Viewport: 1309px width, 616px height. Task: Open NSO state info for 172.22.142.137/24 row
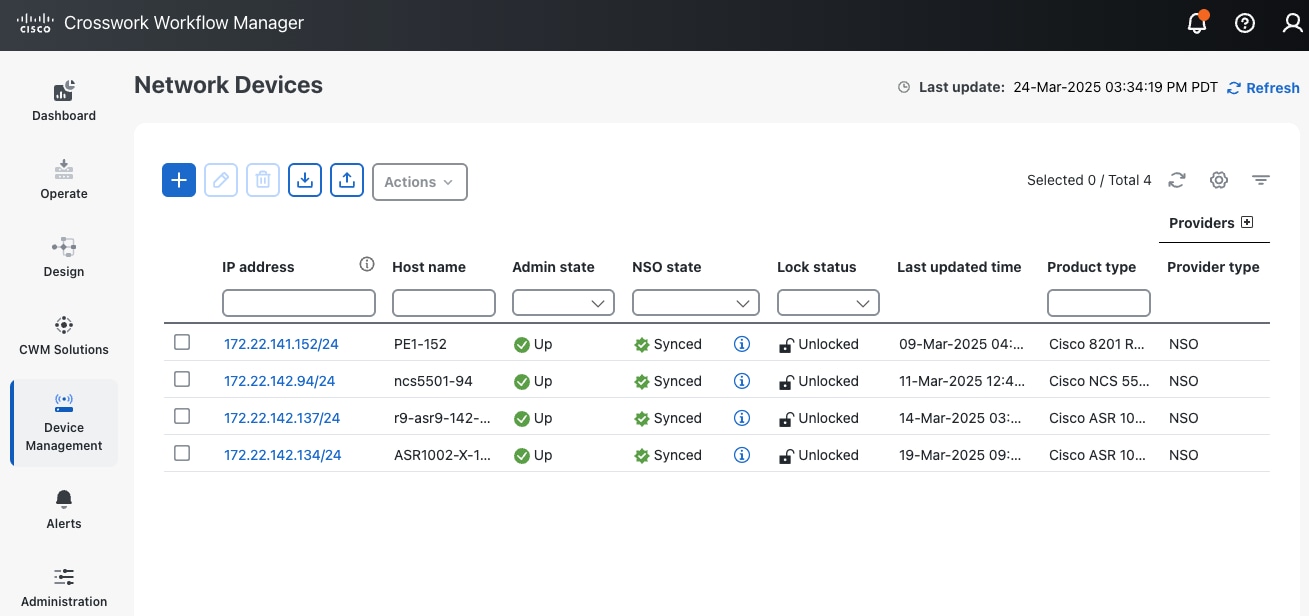pyautogui.click(x=742, y=418)
